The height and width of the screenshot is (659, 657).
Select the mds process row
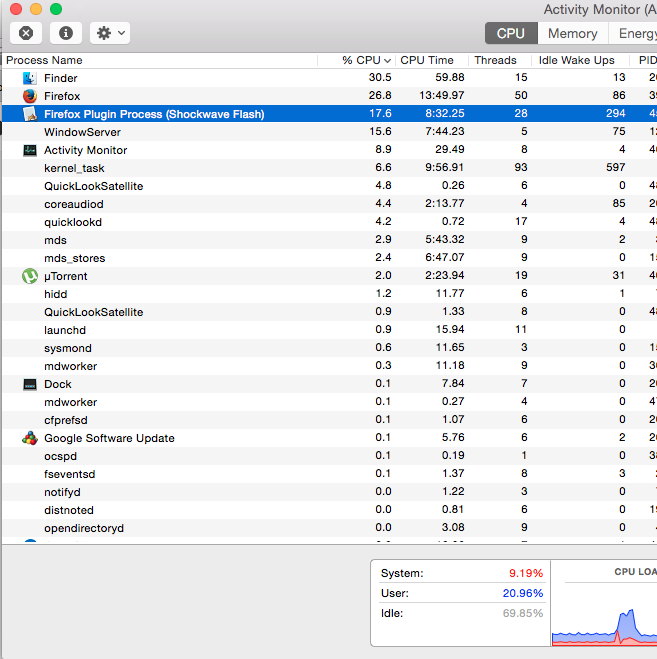click(x=330, y=240)
